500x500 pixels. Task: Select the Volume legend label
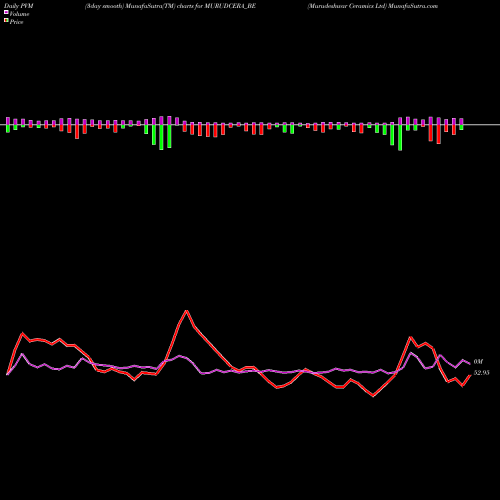pos(19,14)
